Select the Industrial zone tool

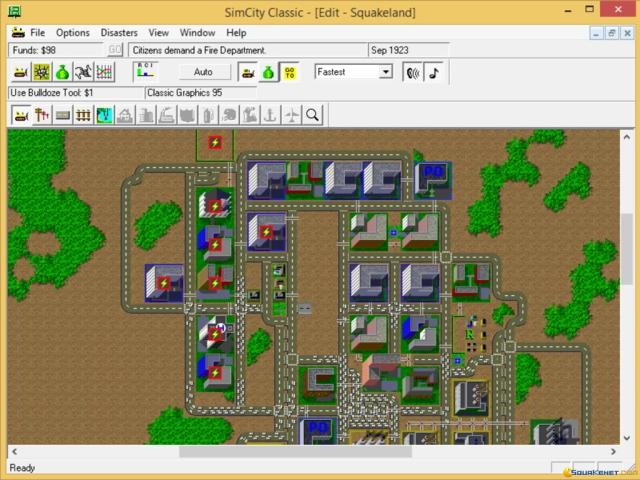pyautogui.click(x=167, y=115)
